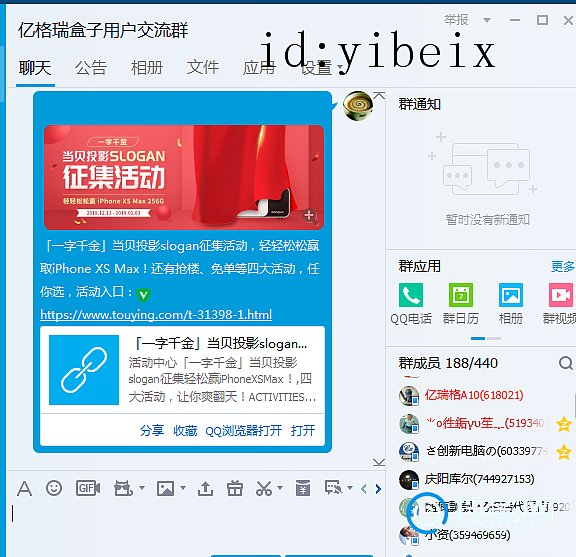Image resolution: width=576 pixels, height=557 pixels.
Task: Show previous toolbar items with left arrow
Action: click(x=364, y=489)
